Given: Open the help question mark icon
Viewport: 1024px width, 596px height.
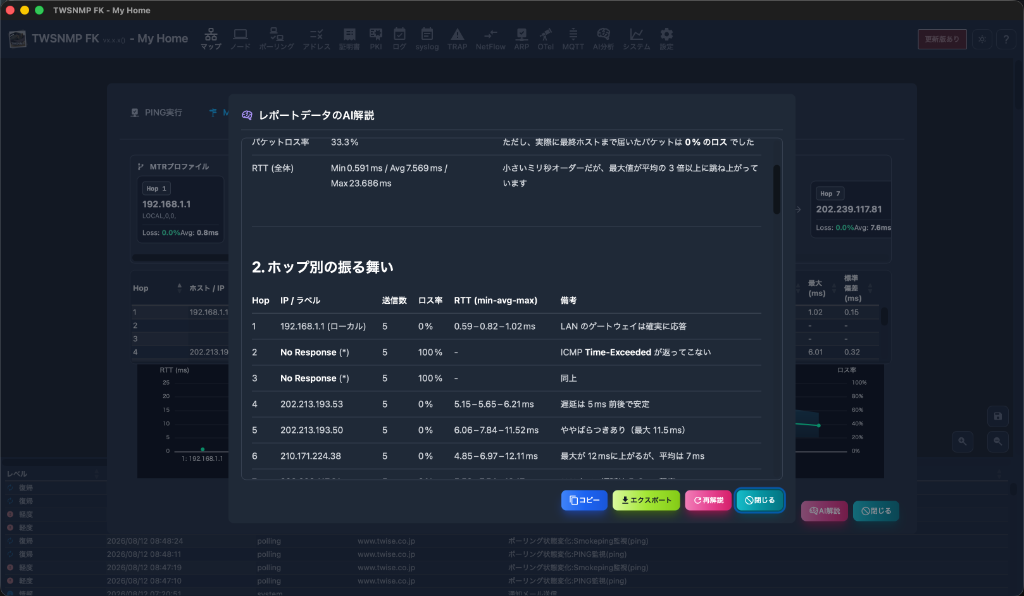Looking at the screenshot, I should click(x=1006, y=39).
